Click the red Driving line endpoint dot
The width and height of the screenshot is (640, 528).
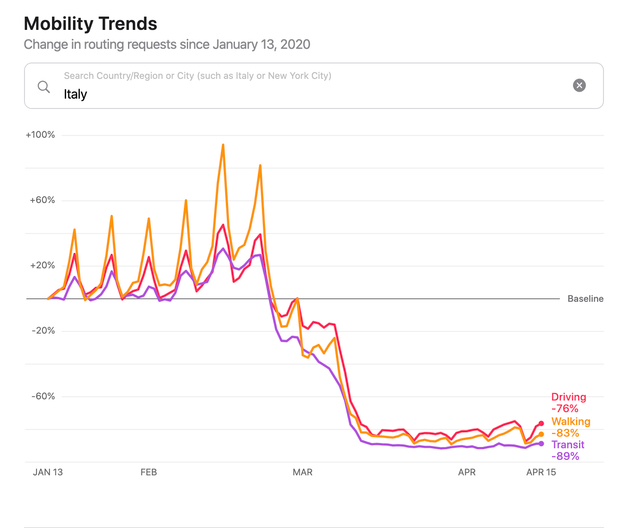point(541,424)
